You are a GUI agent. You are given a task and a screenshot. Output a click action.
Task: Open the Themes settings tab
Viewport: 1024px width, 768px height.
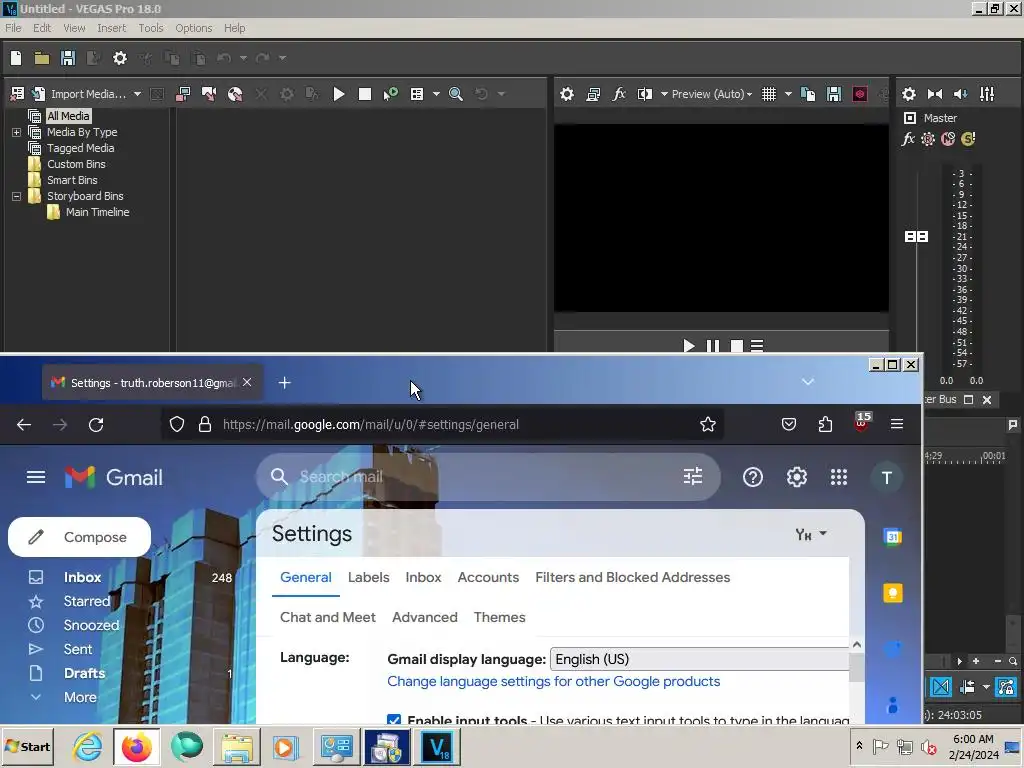[500, 617]
